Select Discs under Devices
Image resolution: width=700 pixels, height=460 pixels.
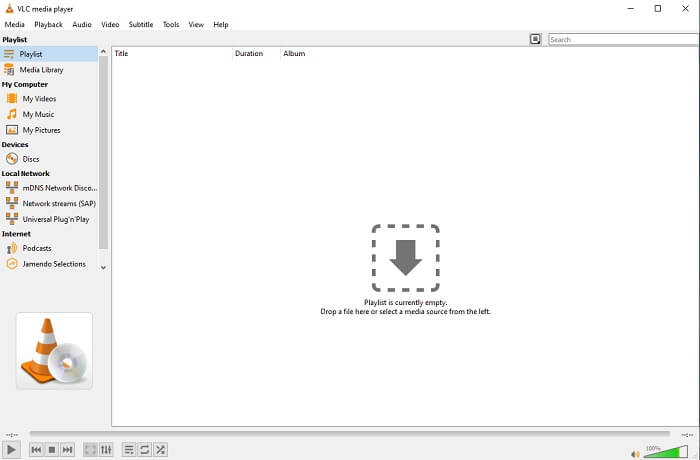pyautogui.click(x=49, y=159)
